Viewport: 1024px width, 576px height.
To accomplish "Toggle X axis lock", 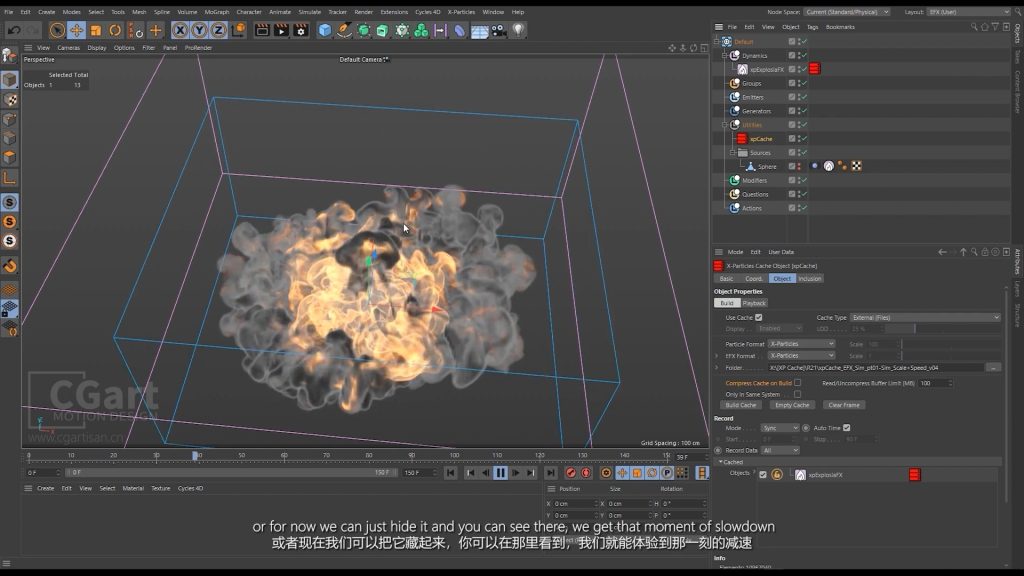I will click(180, 30).
